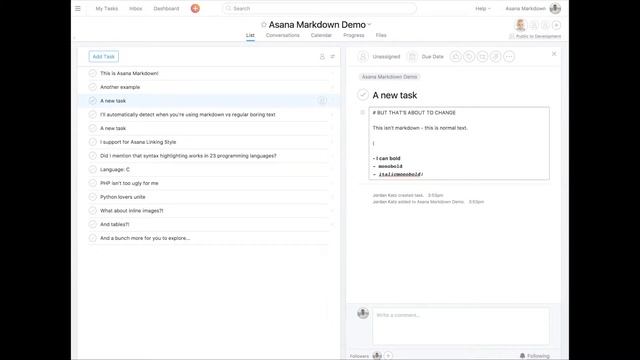The width and height of the screenshot is (640, 360).
Task: Click the tag icon in task toolbar
Action: (469, 57)
